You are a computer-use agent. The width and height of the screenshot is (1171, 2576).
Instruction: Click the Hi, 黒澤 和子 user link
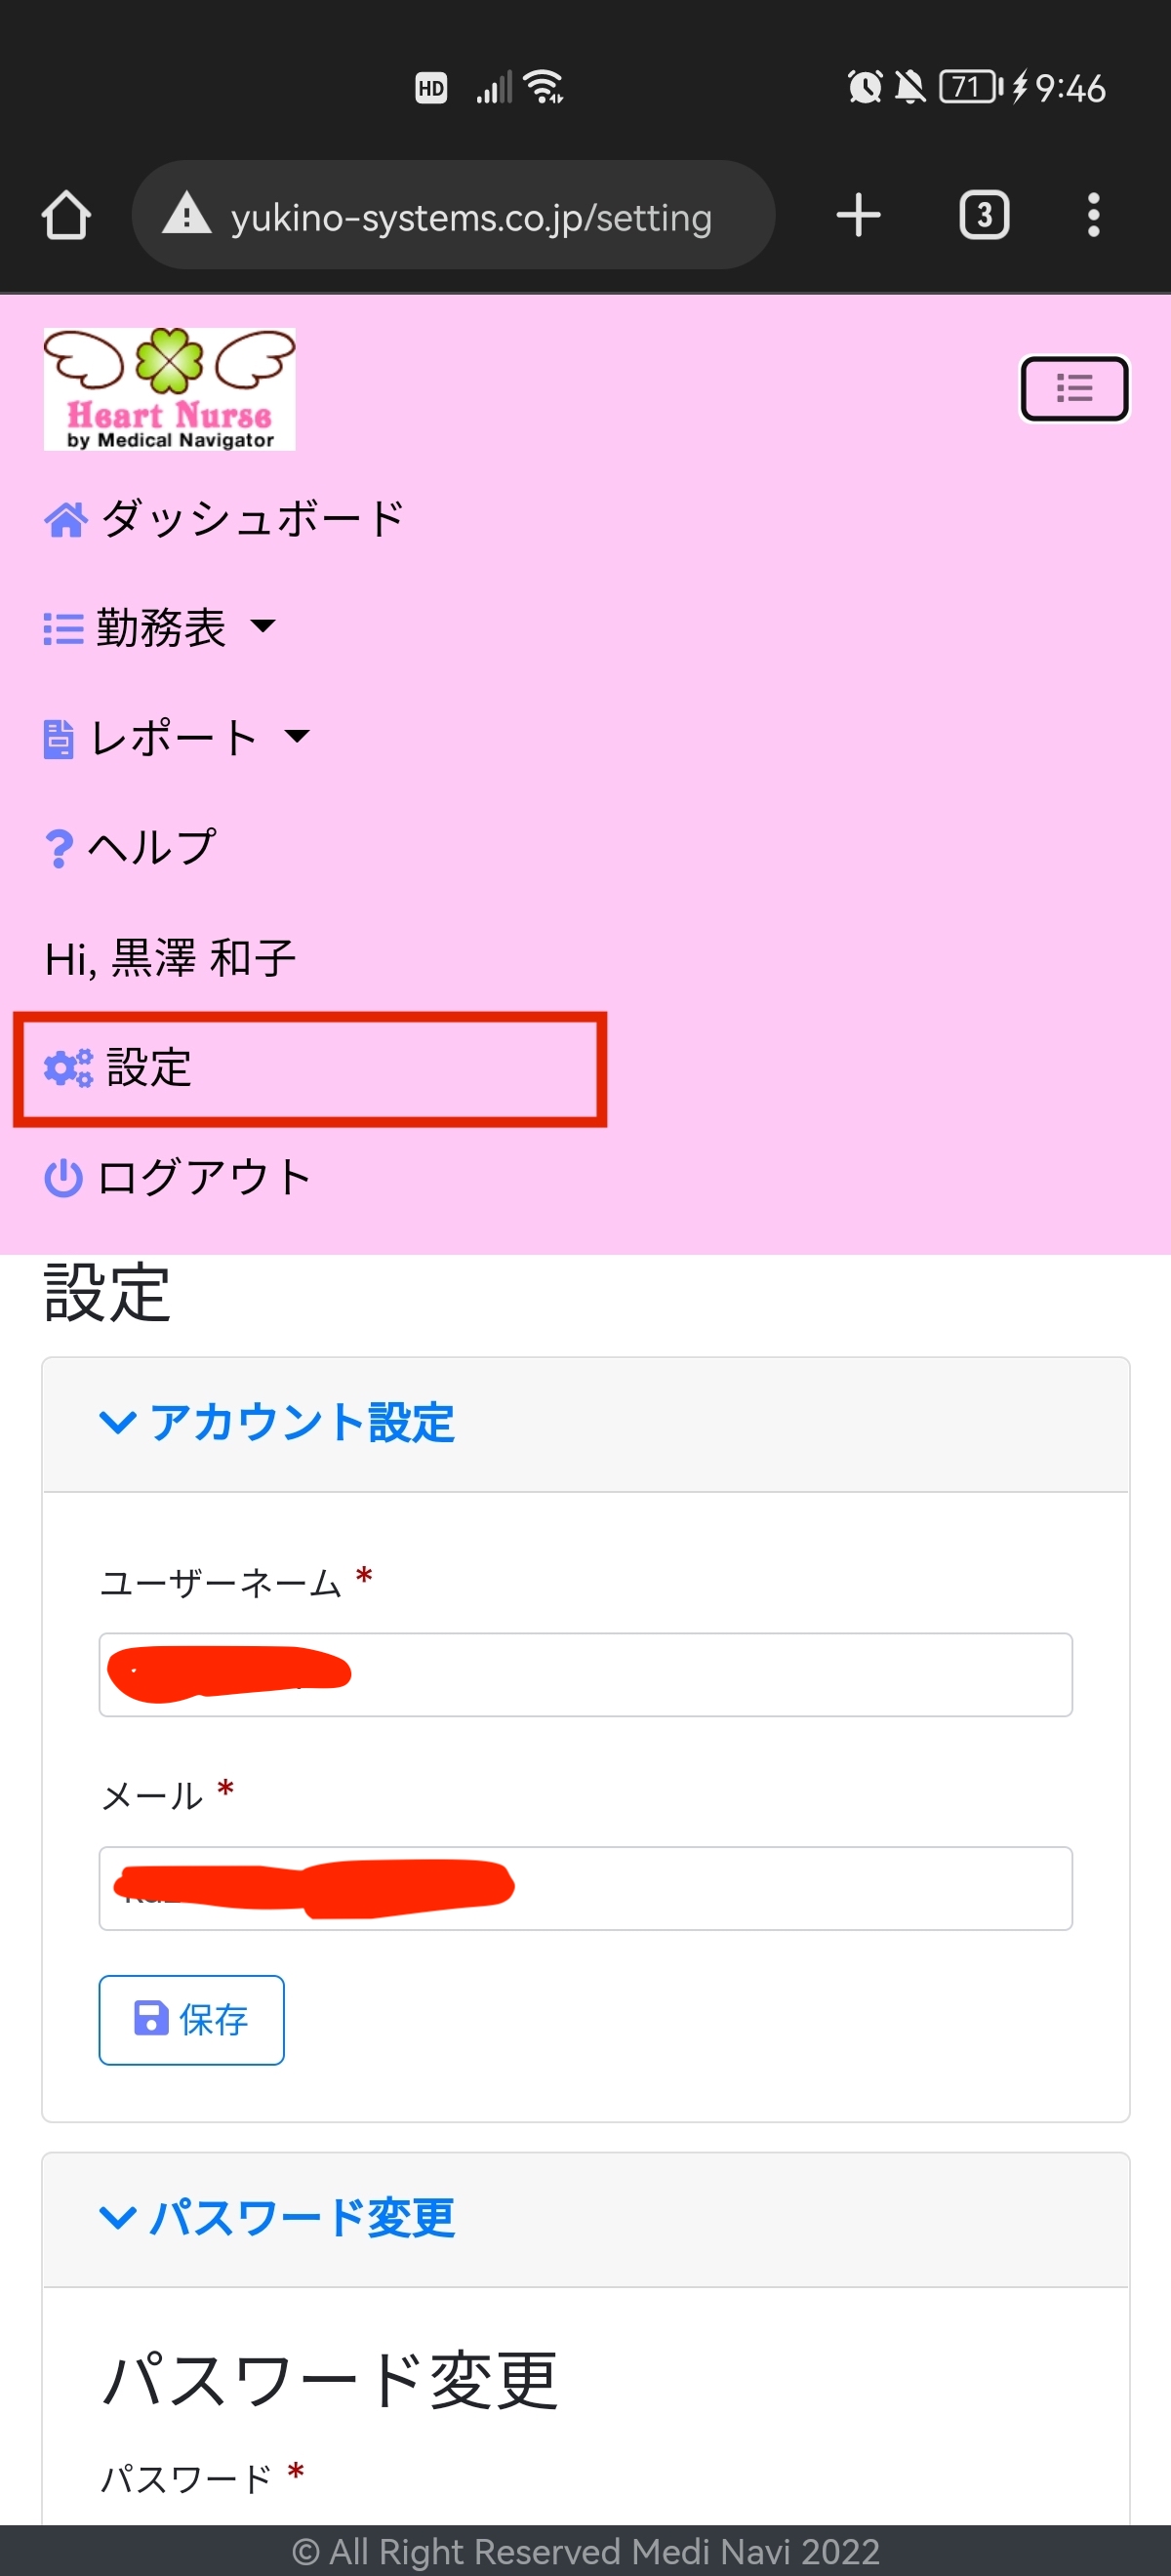170,958
